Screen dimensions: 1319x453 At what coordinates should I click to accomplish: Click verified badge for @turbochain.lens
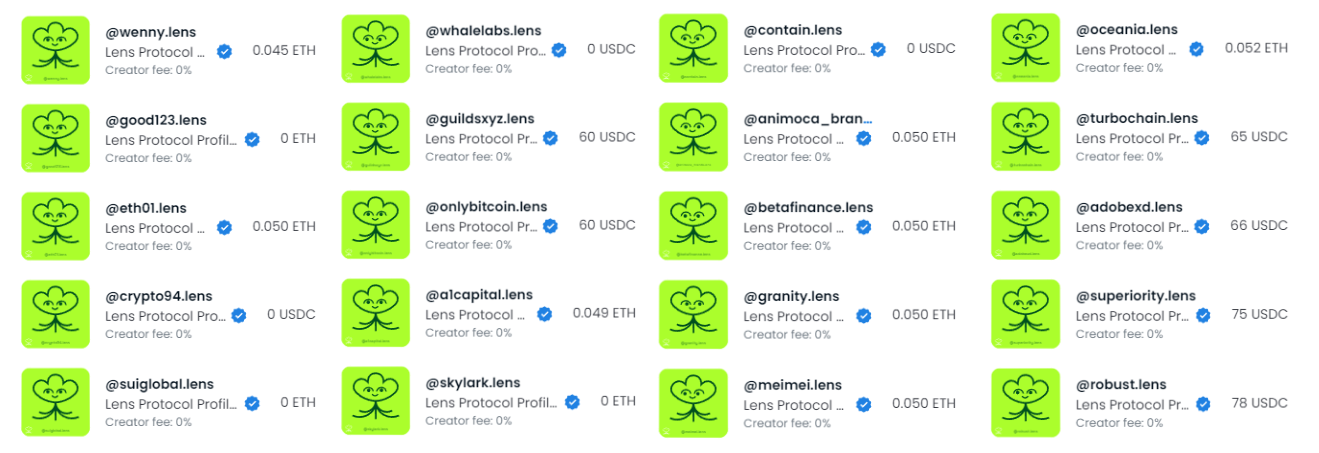1202,138
